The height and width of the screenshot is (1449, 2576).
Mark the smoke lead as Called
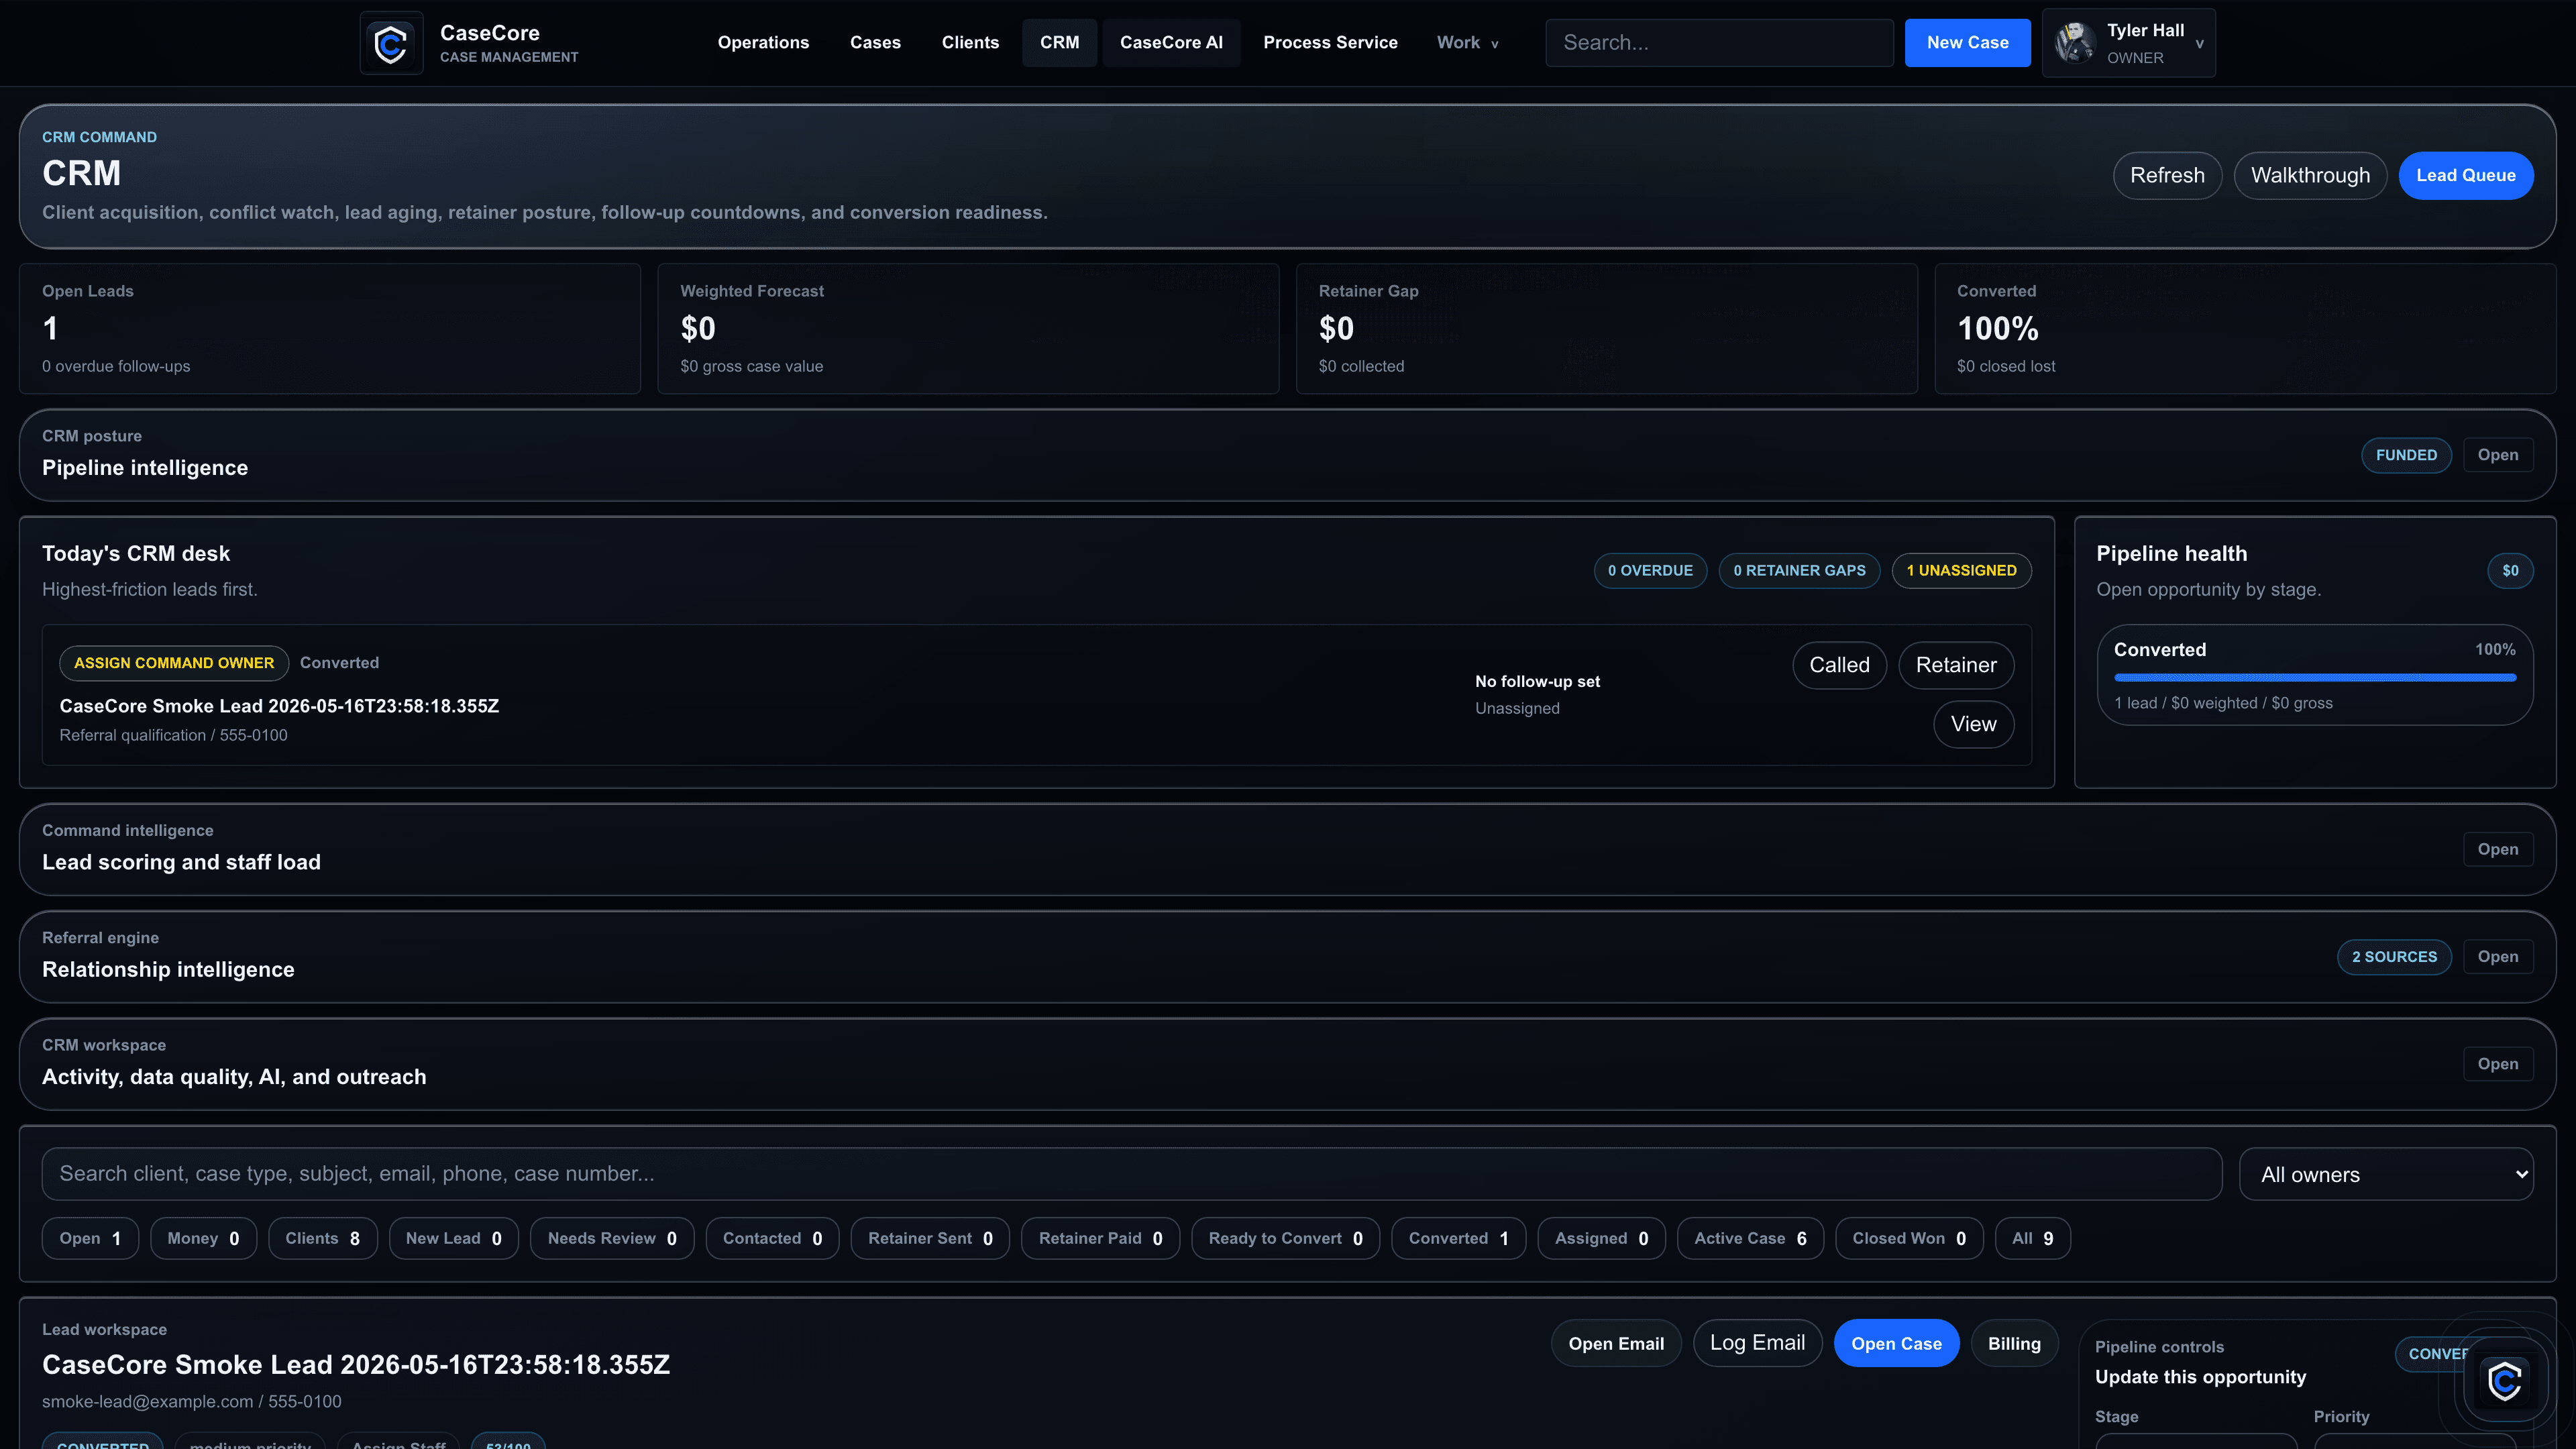click(x=1839, y=665)
